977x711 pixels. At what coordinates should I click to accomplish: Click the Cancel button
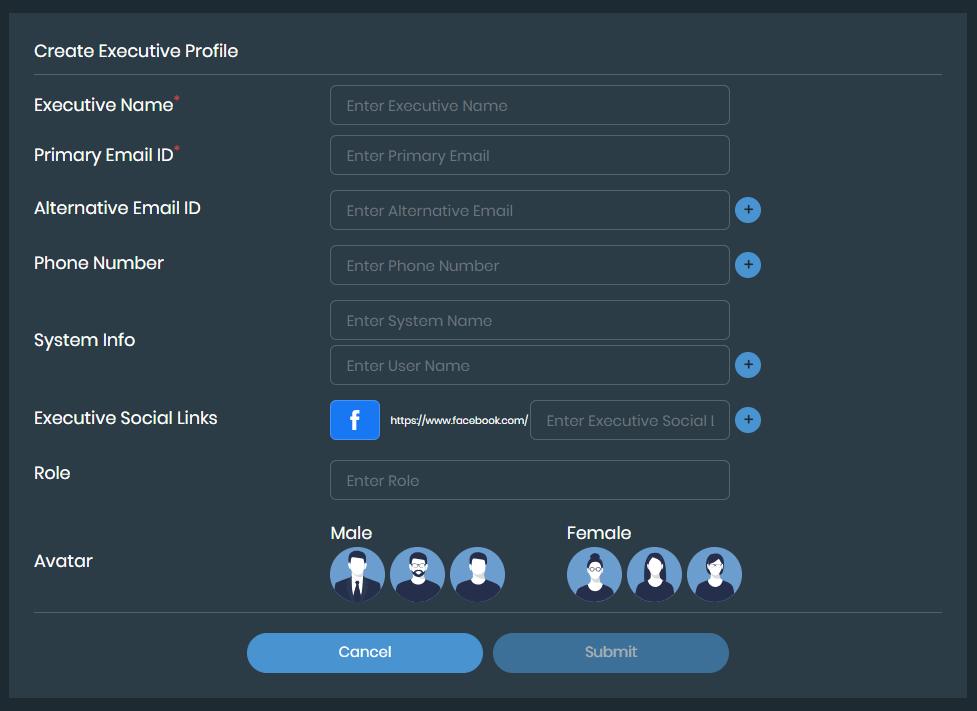pyautogui.click(x=364, y=652)
